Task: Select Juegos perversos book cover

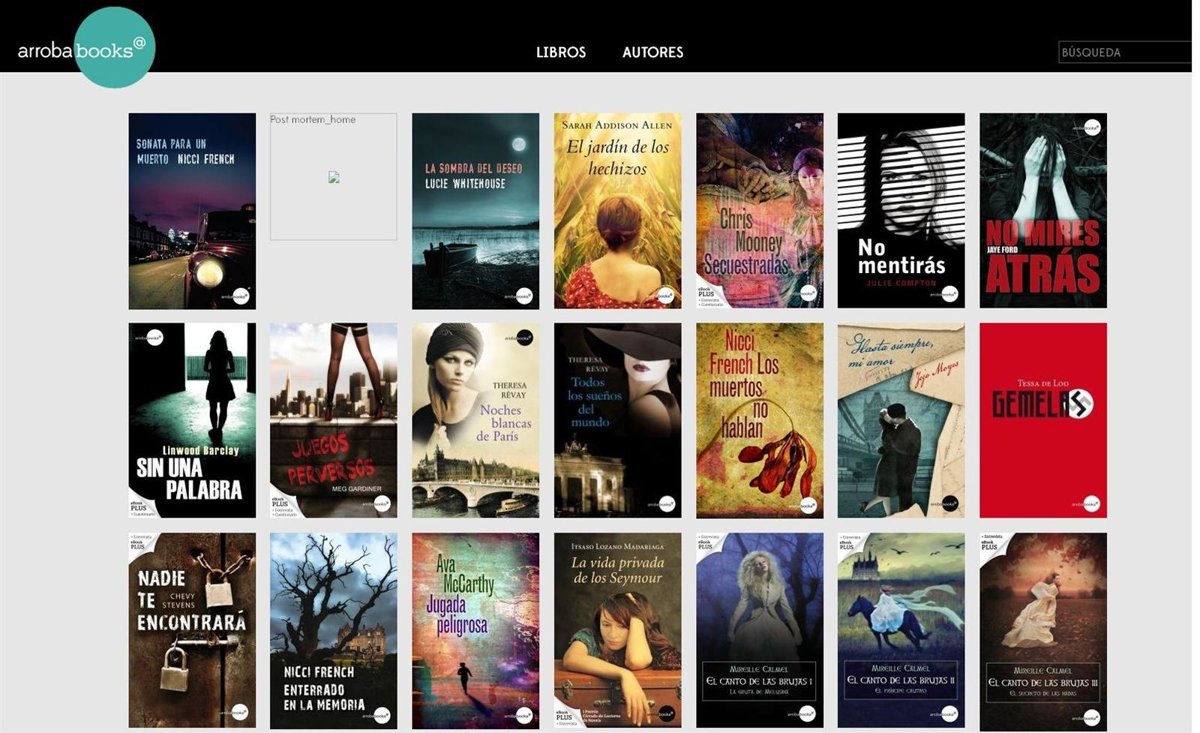Action: click(333, 420)
